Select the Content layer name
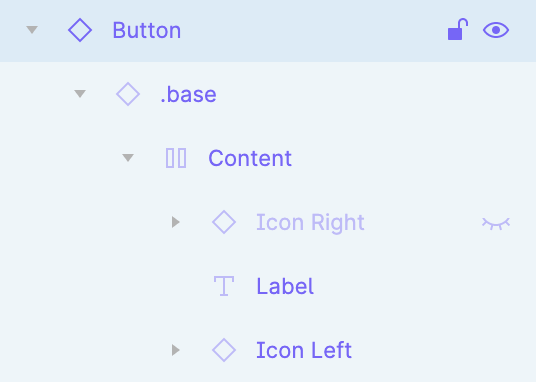 click(250, 158)
